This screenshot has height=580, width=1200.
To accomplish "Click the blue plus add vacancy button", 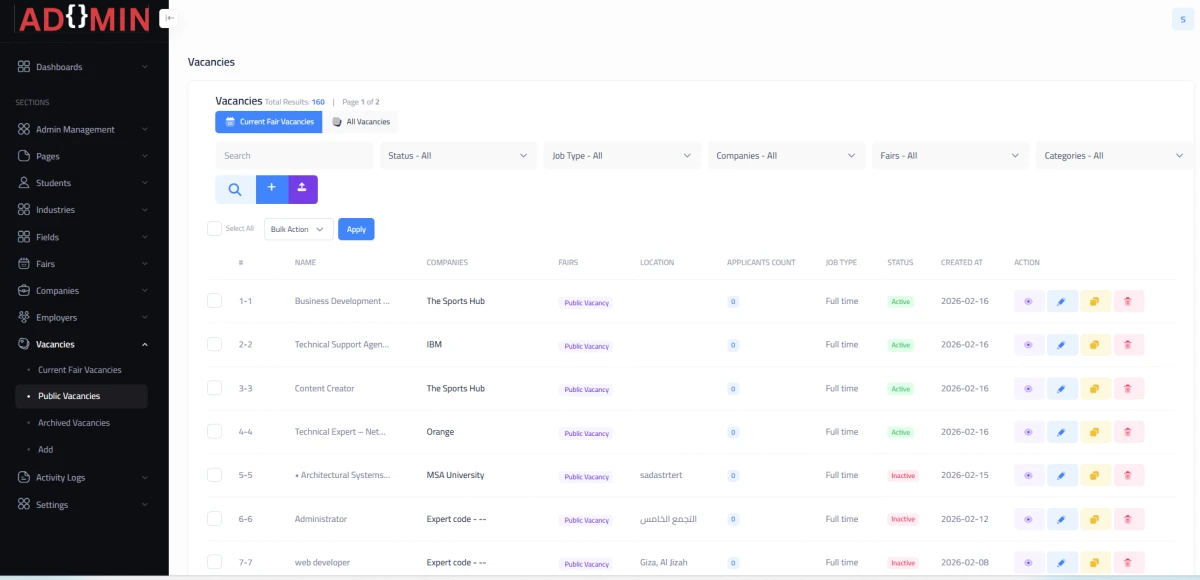I will click(271, 189).
